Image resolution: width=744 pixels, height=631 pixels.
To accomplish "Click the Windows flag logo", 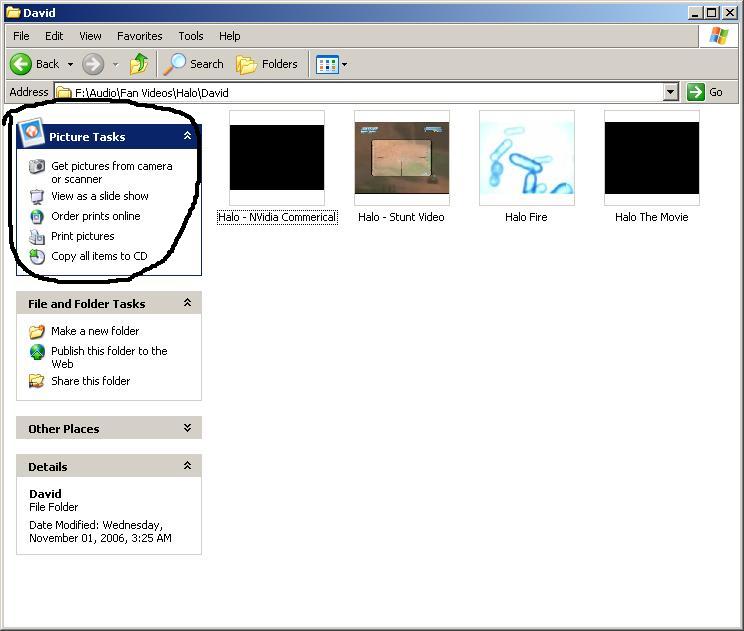I will tap(718, 36).
